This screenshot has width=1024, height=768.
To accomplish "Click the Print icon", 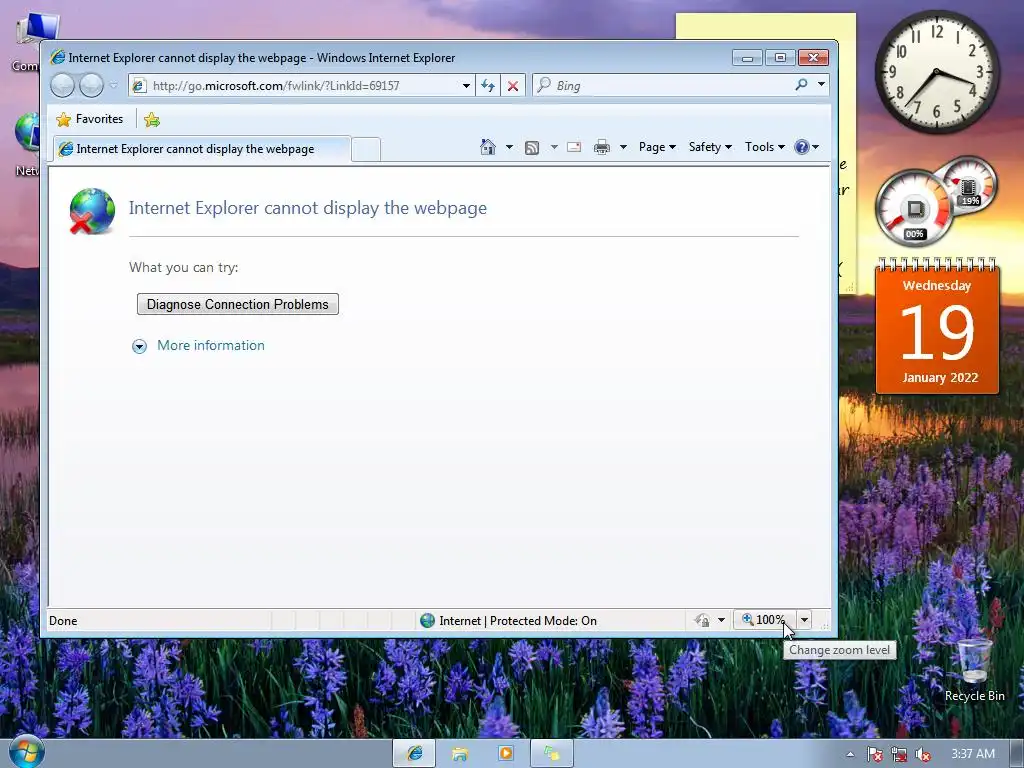I will [x=601, y=147].
